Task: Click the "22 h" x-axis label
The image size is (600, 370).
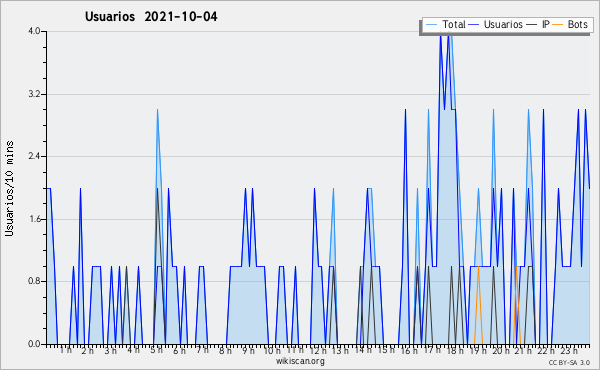Action: tap(546, 351)
